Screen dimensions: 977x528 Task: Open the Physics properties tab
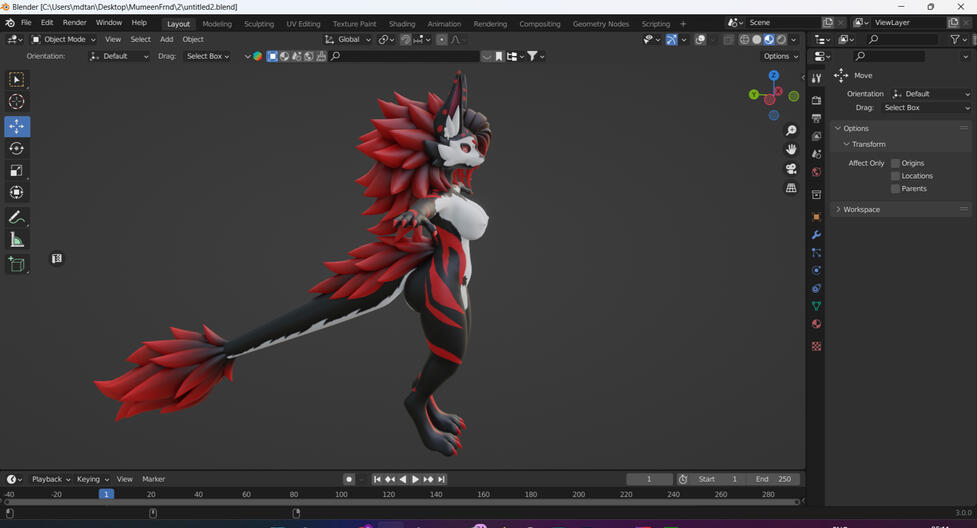[x=816, y=271]
